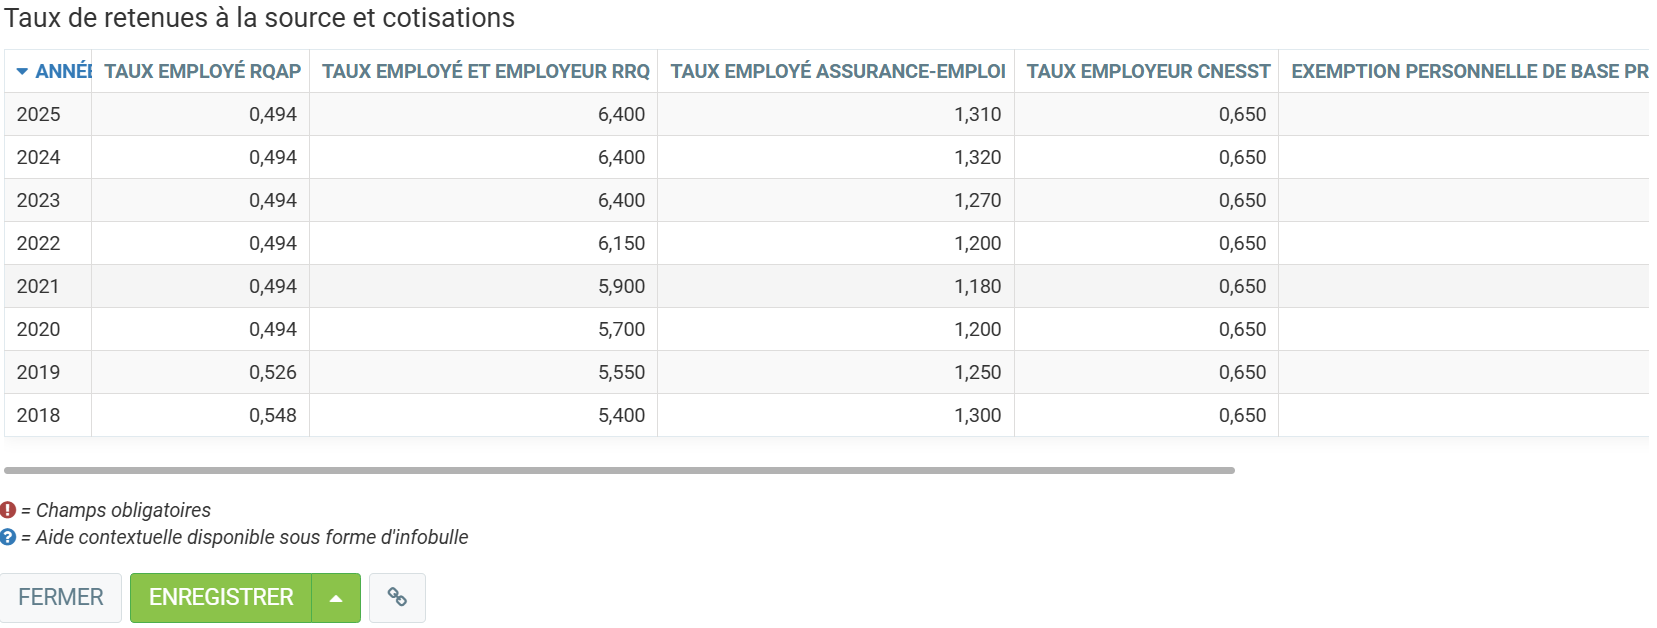The height and width of the screenshot is (628, 1657).
Task: Click the link icon button beside Enregistrer
Action: click(397, 598)
